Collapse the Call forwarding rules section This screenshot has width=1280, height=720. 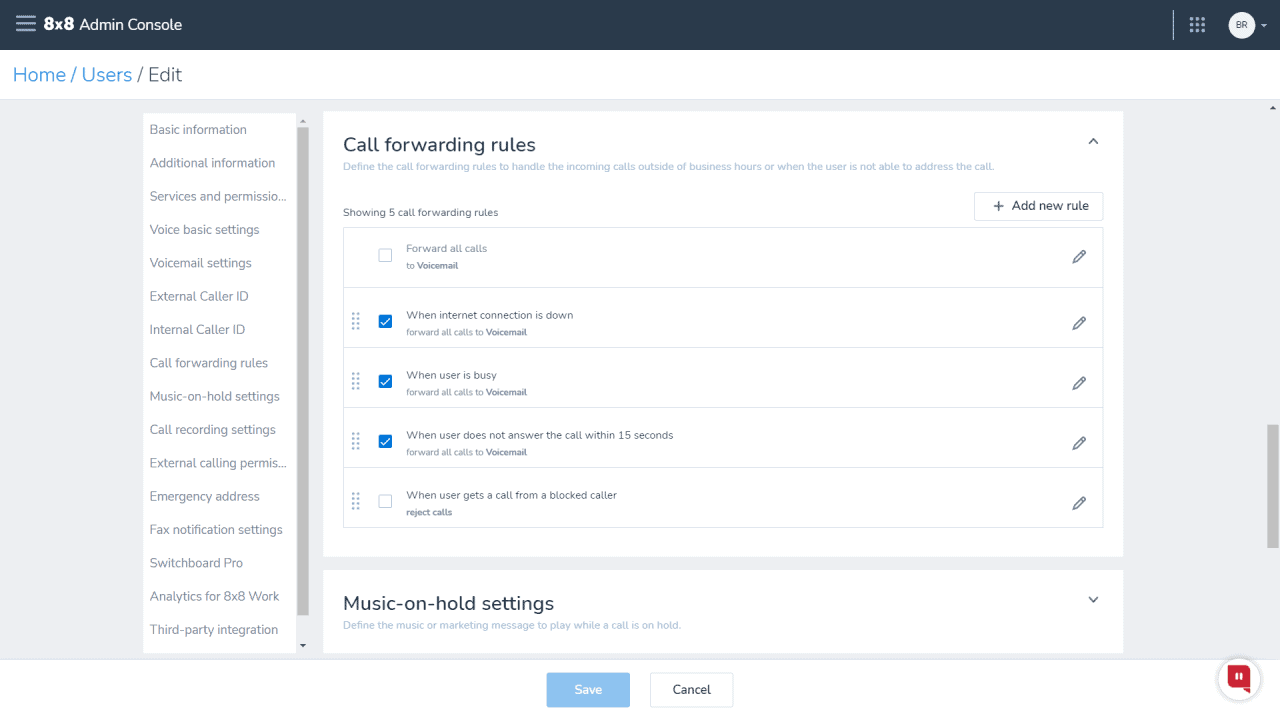coord(1093,141)
